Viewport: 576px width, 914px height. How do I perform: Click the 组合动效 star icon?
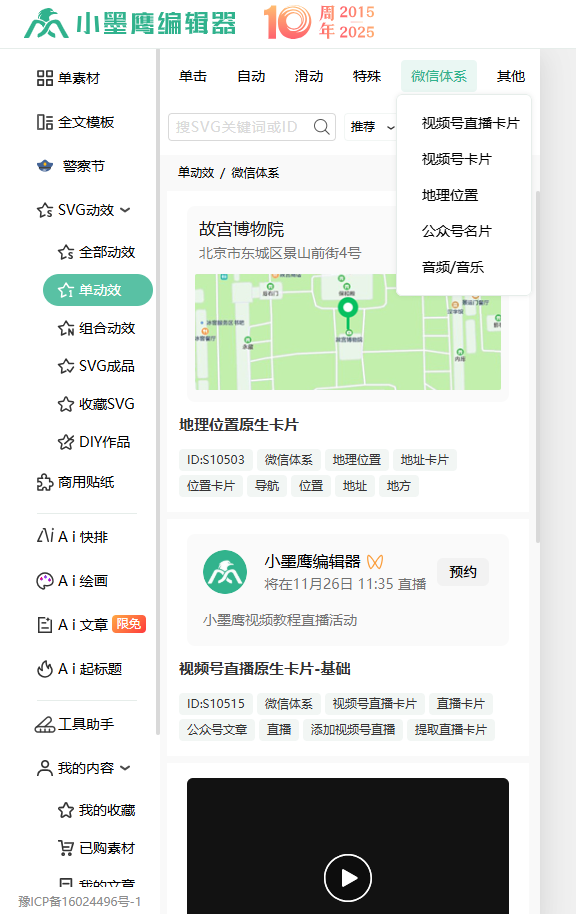(66, 328)
